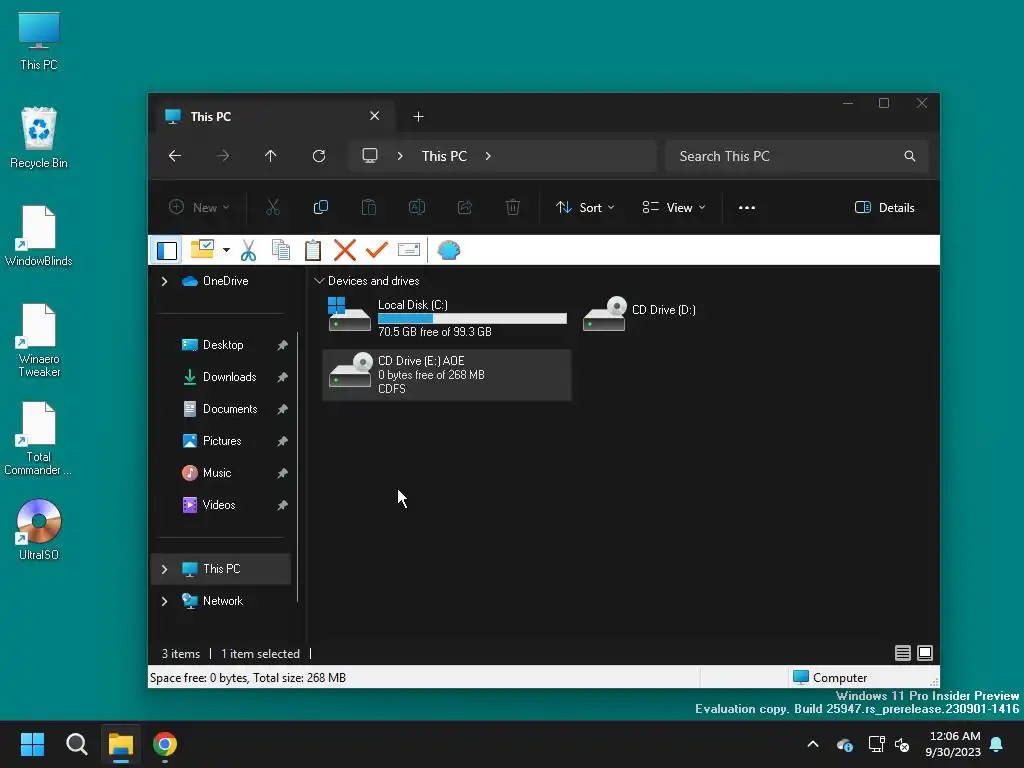Select Local Disk (C:) drive

coord(447,317)
